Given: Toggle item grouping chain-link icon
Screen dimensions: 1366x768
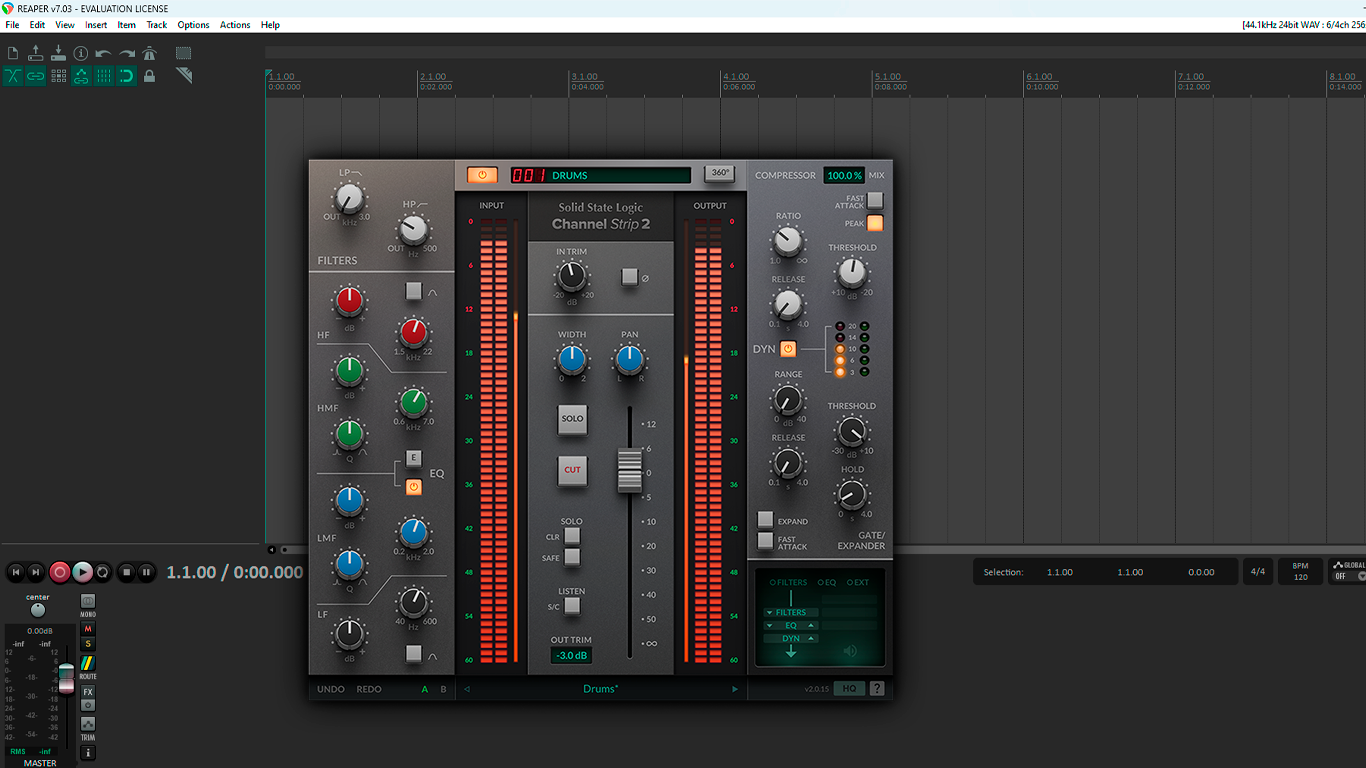Looking at the screenshot, I should click(36, 76).
